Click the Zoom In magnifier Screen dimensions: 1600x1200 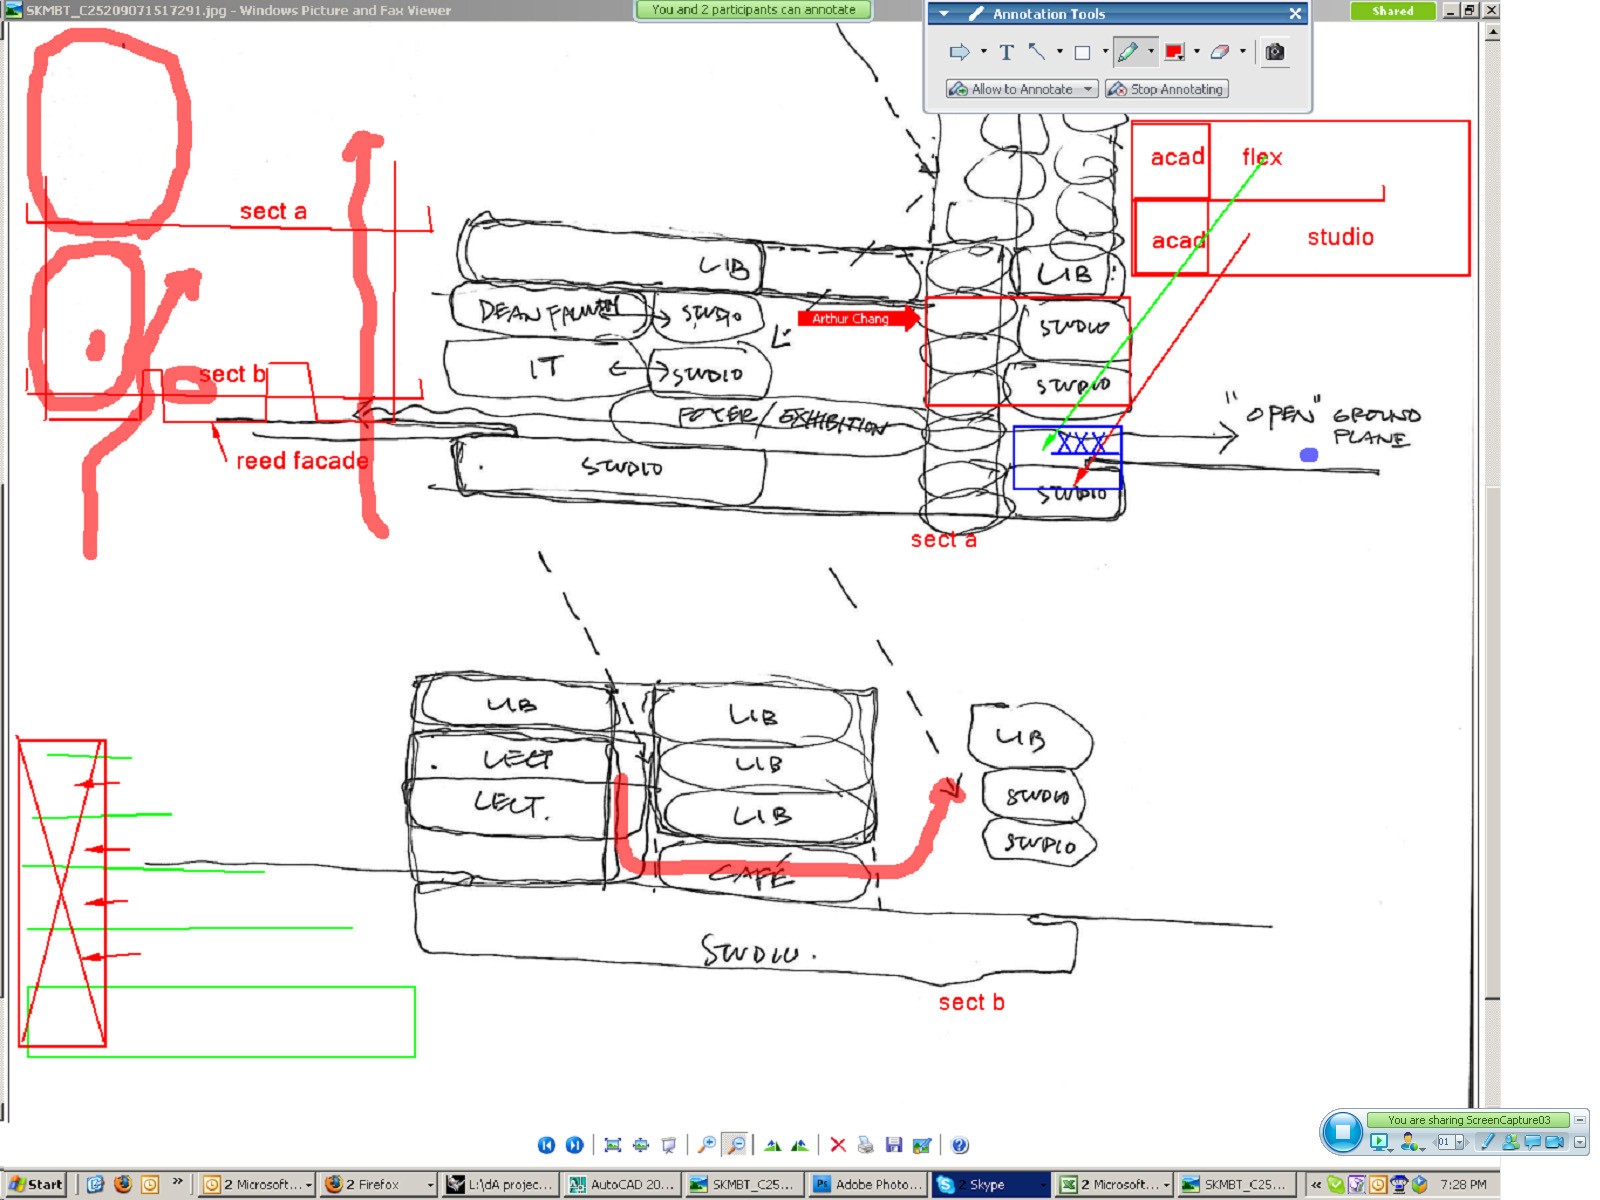[707, 1145]
